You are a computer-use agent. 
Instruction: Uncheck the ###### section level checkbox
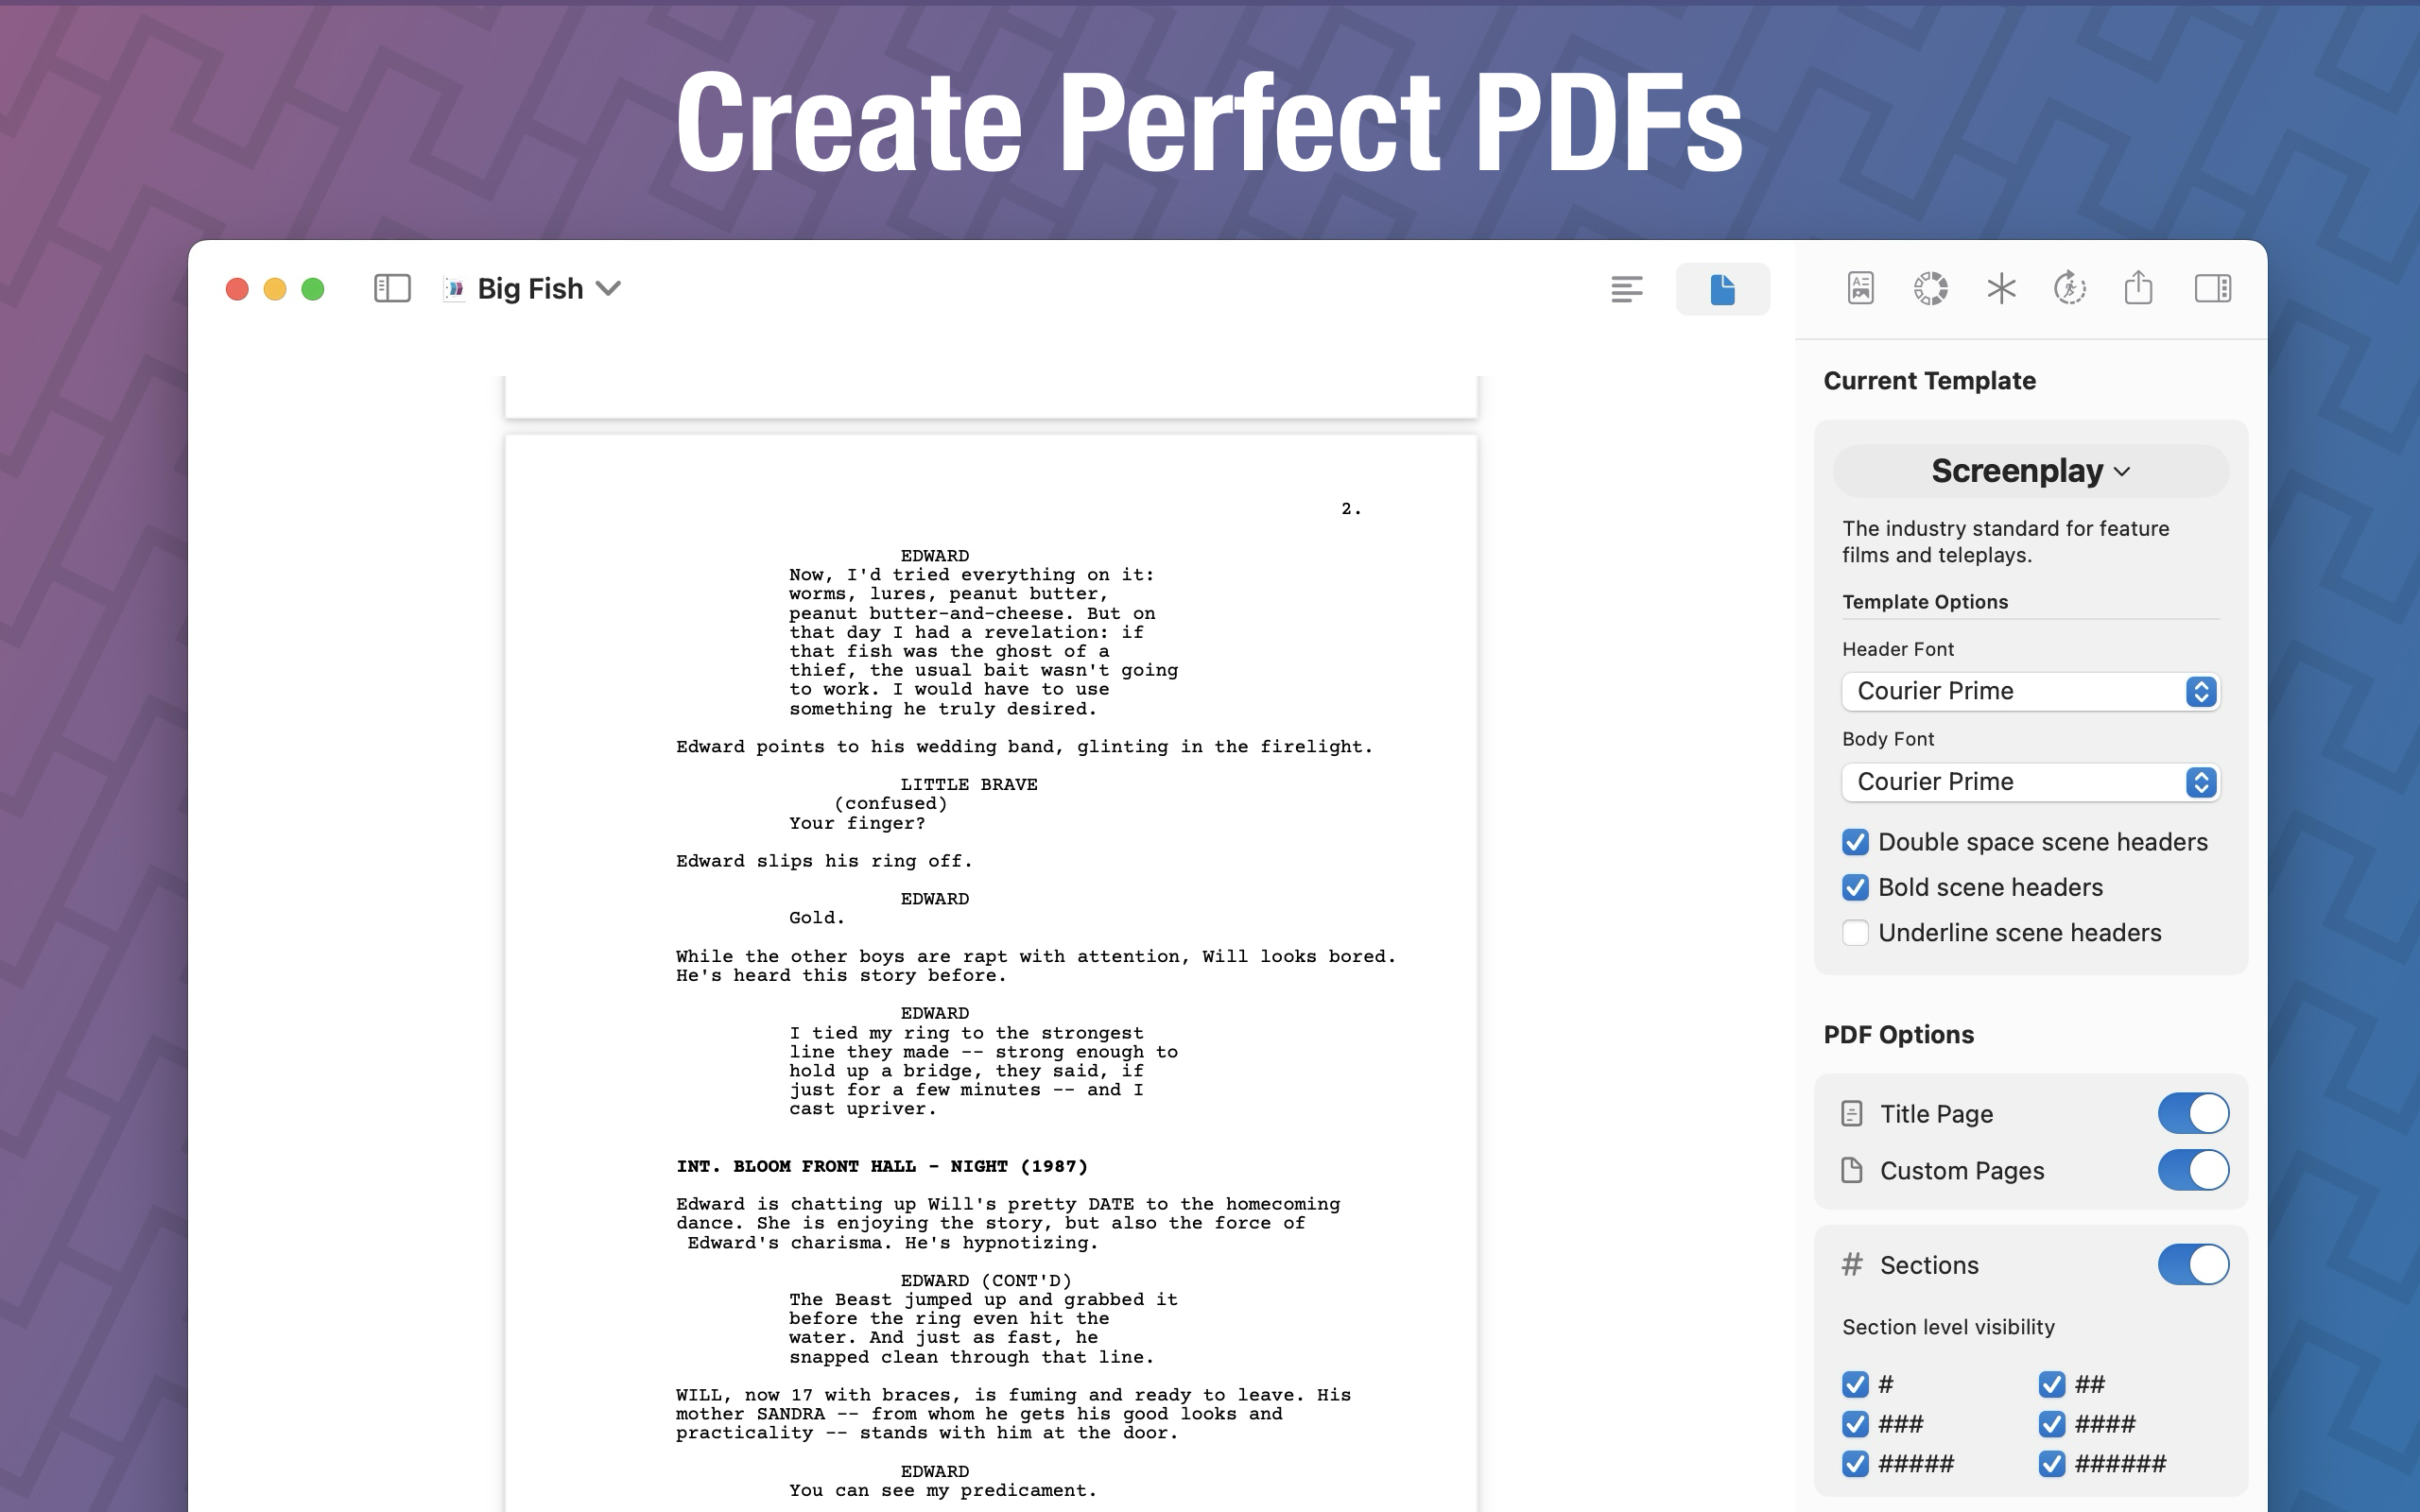2051,1464
